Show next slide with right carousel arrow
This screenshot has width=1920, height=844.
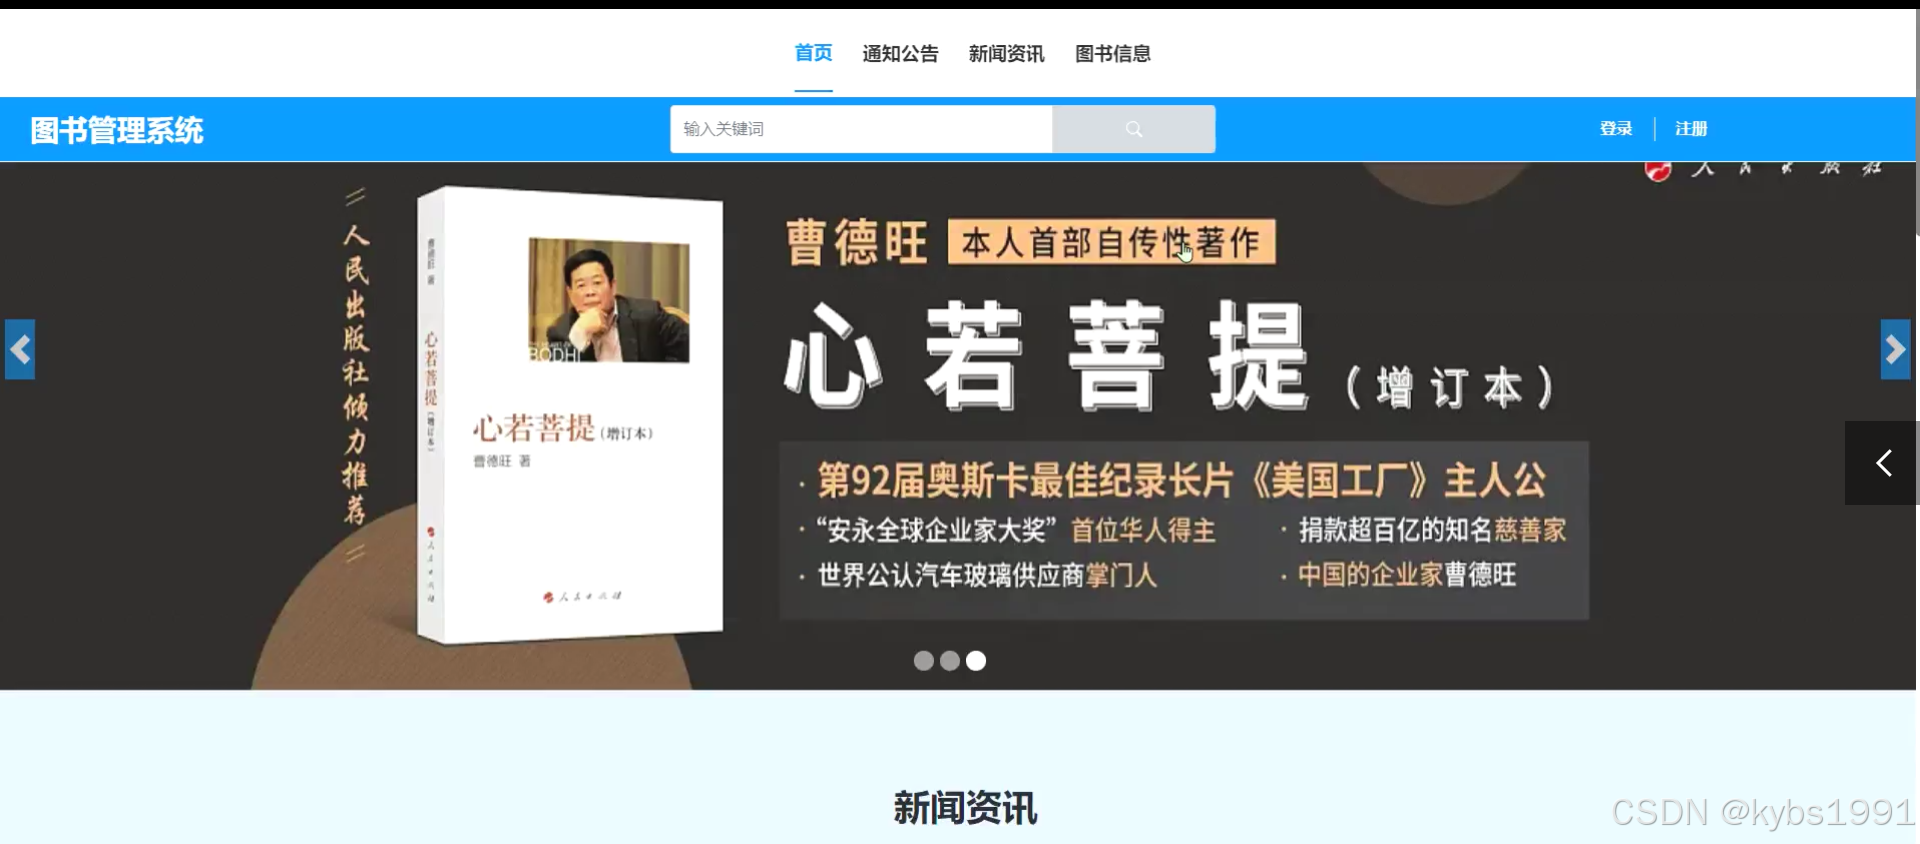(x=1895, y=349)
